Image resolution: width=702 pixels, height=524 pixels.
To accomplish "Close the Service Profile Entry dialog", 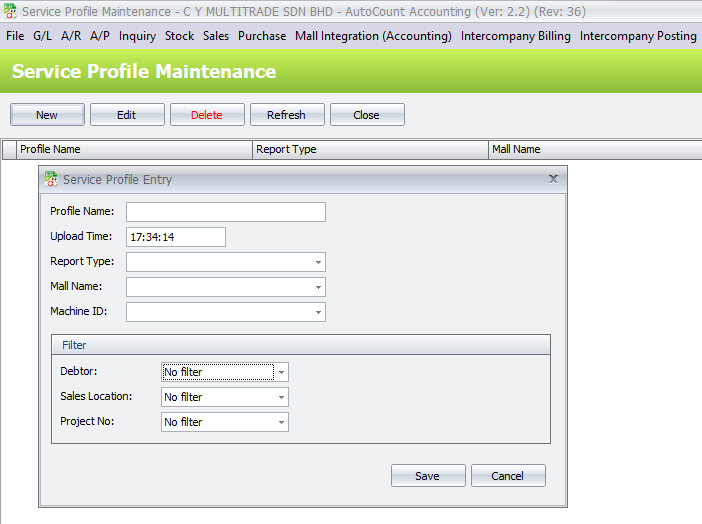I will click(x=553, y=179).
